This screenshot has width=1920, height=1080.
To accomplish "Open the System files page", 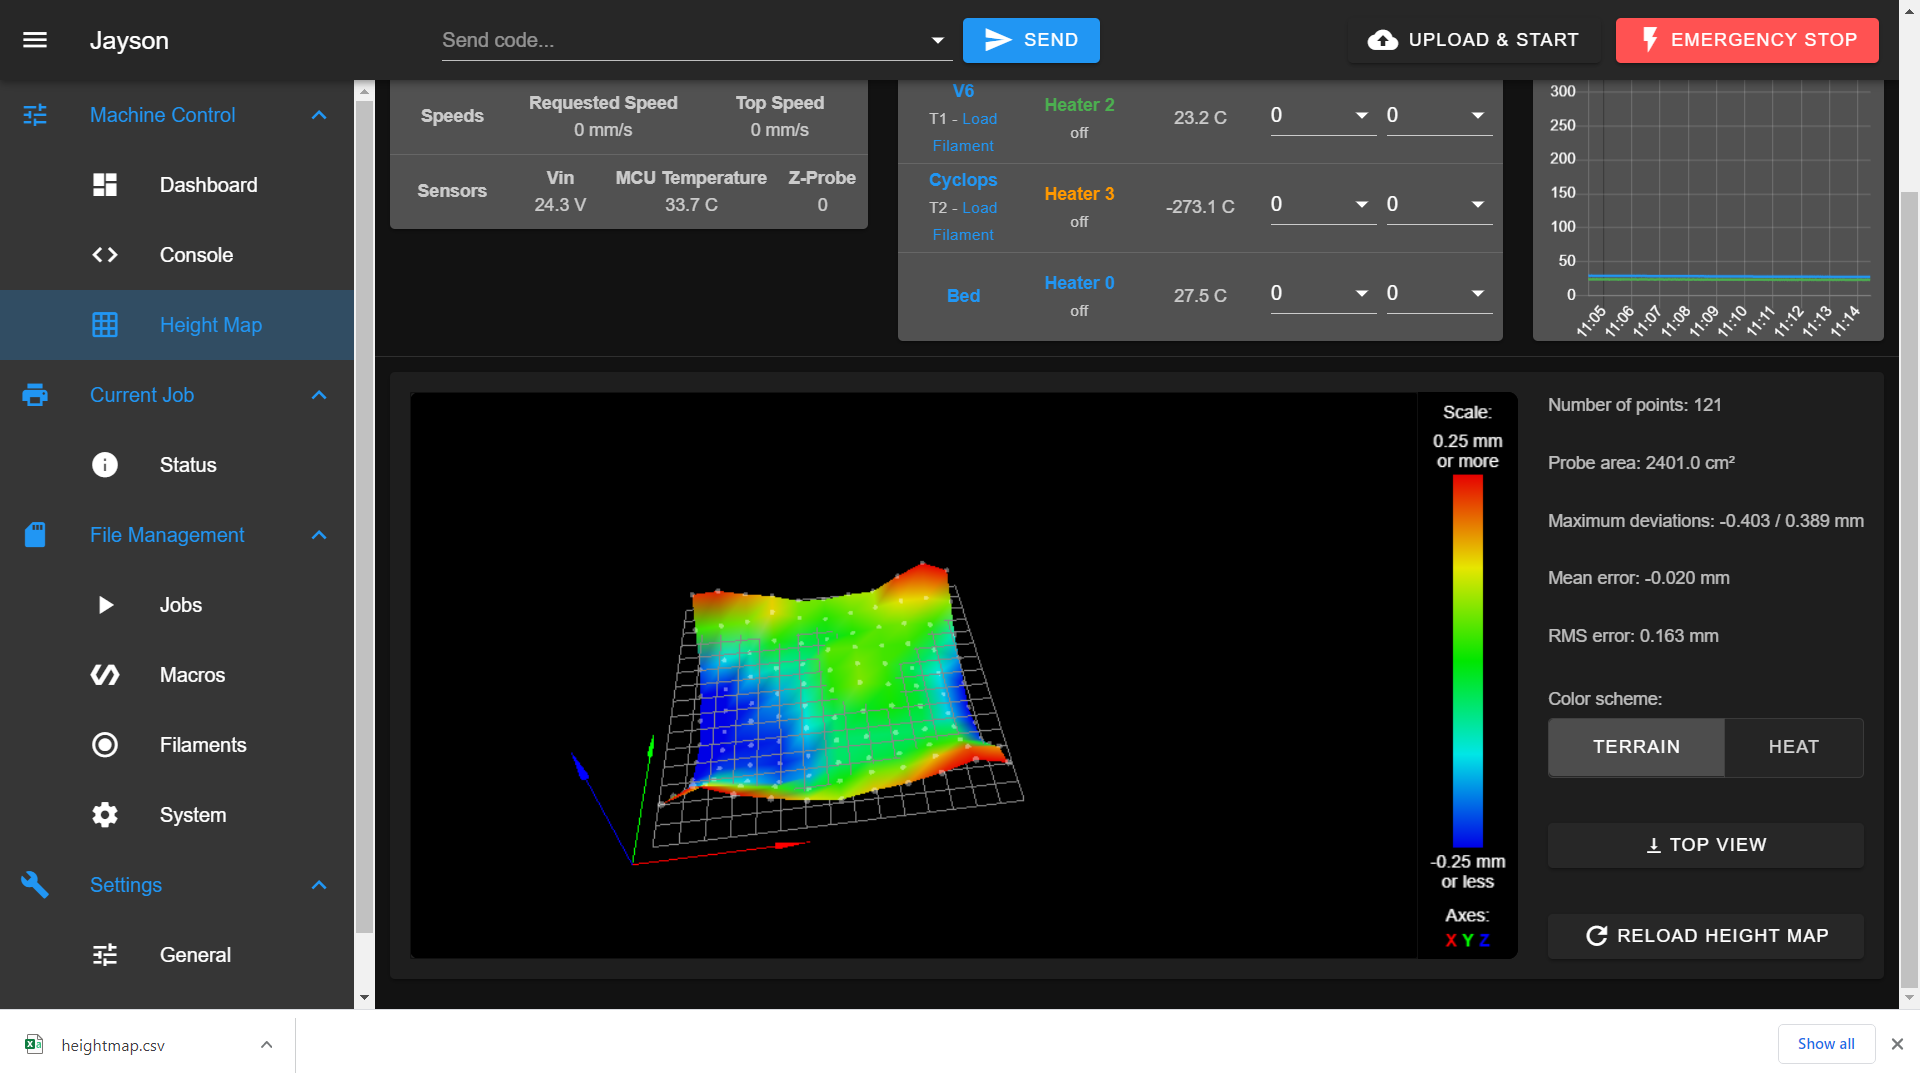I will coord(177,815).
